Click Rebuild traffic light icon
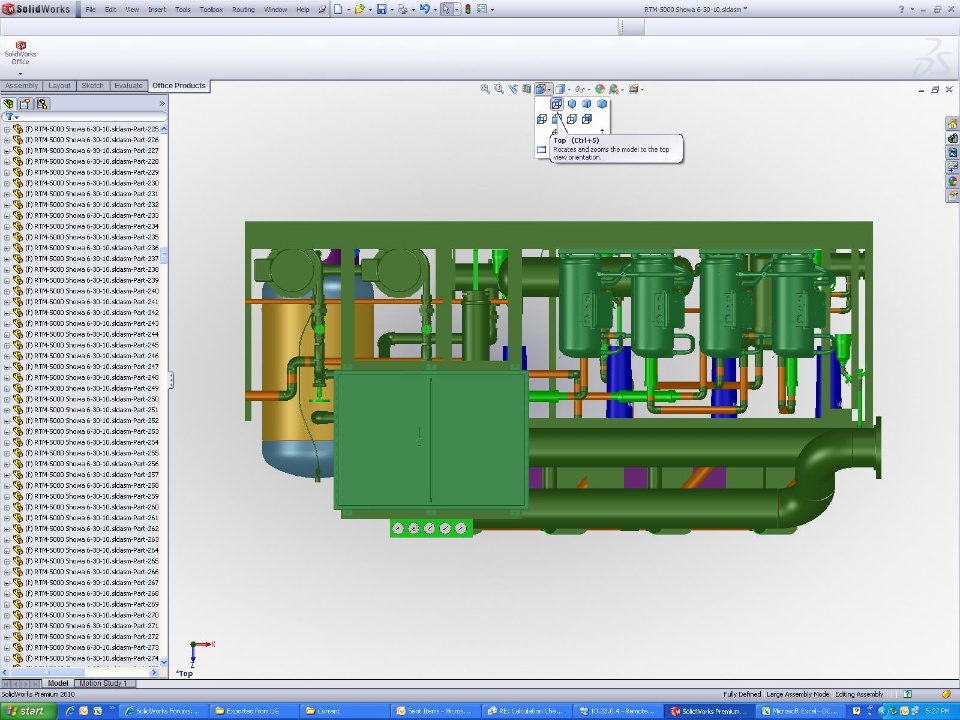The width and height of the screenshot is (960, 720). [x=468, y=9]
